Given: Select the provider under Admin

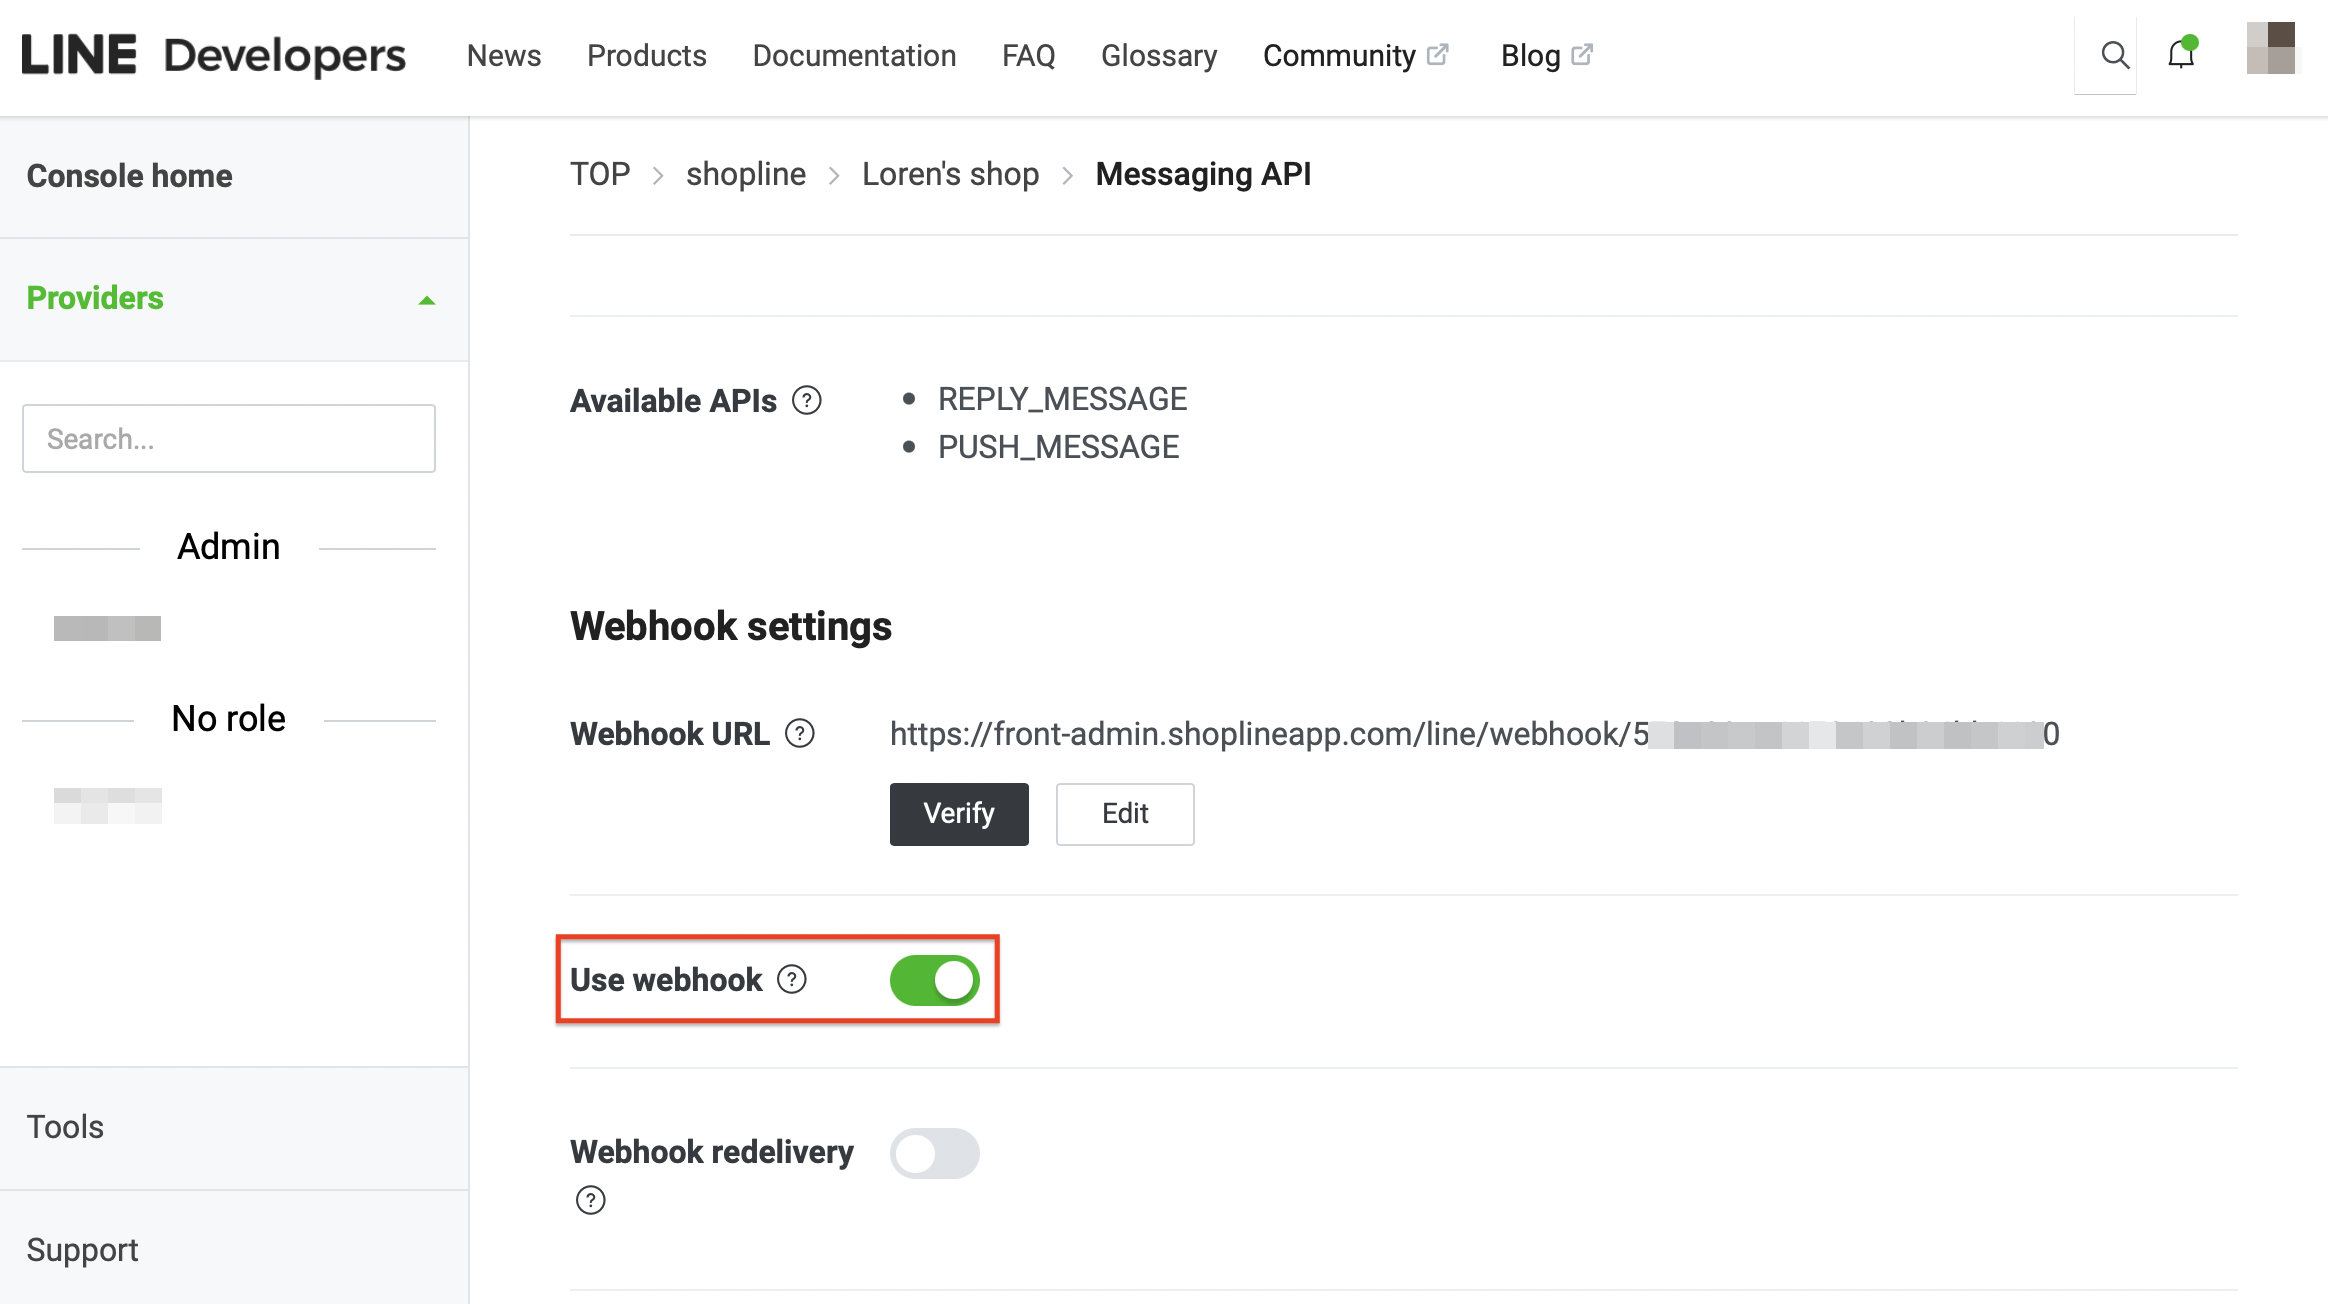Looking at the screenshot, I should (x=107, y=628).
